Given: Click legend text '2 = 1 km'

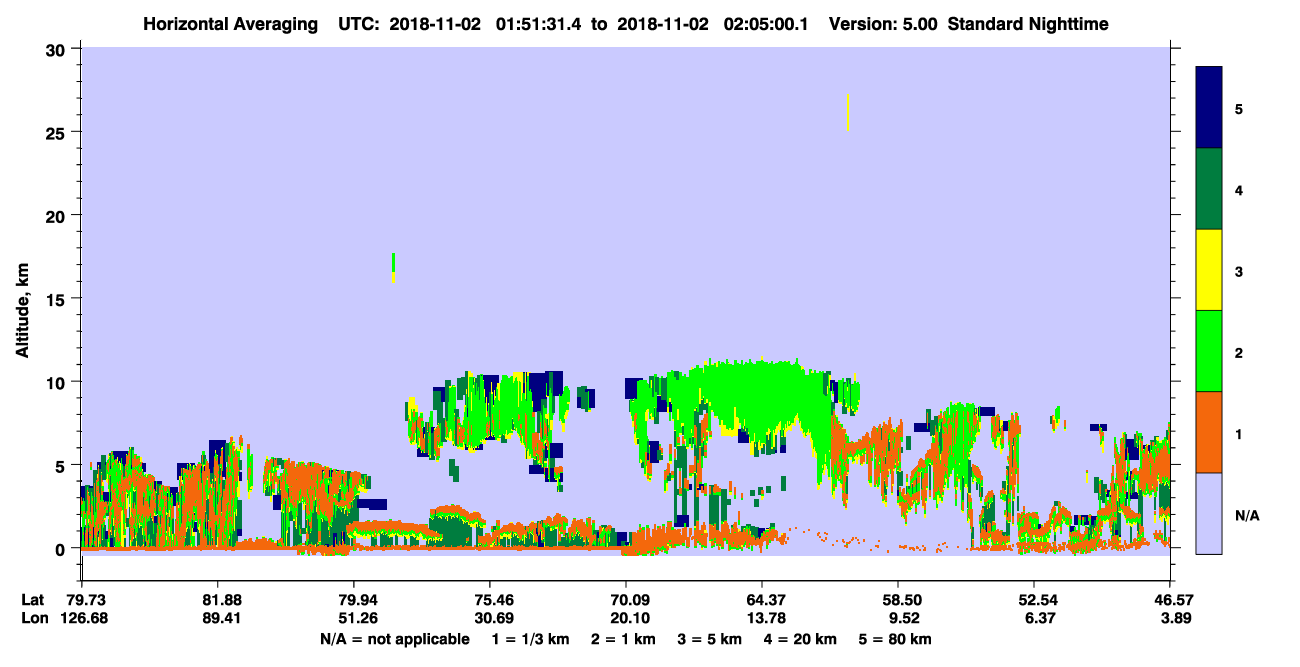Looking at the screenshot, I should (x=623, y=638).
